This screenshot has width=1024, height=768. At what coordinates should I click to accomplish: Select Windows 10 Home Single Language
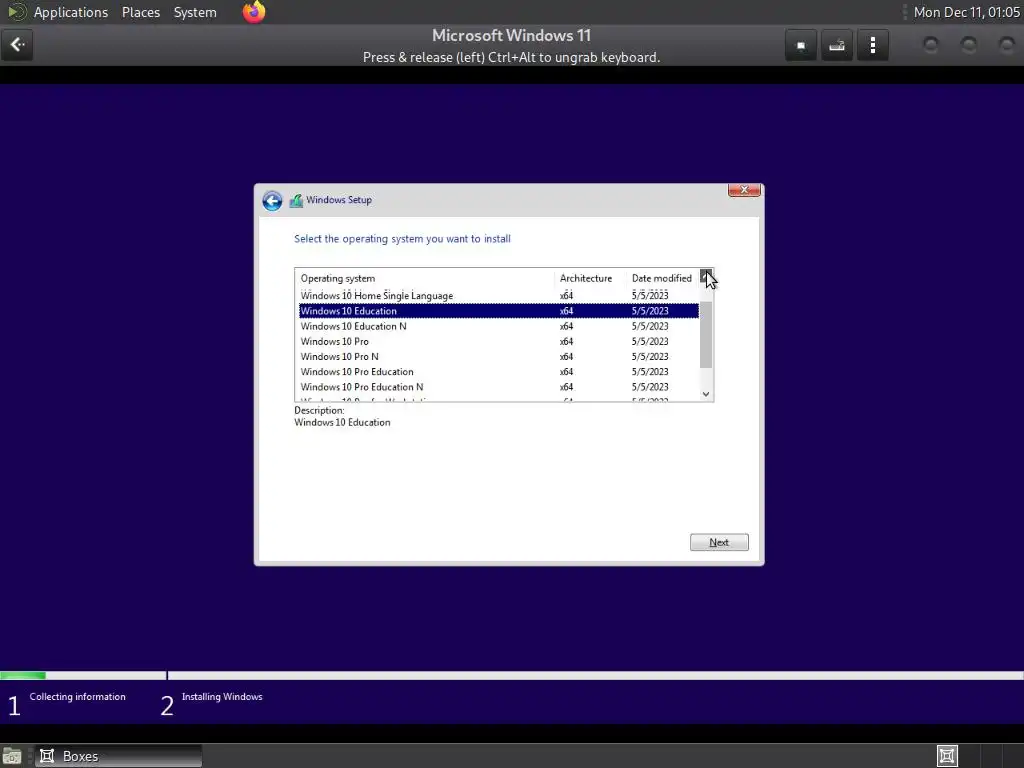point(498,296)
